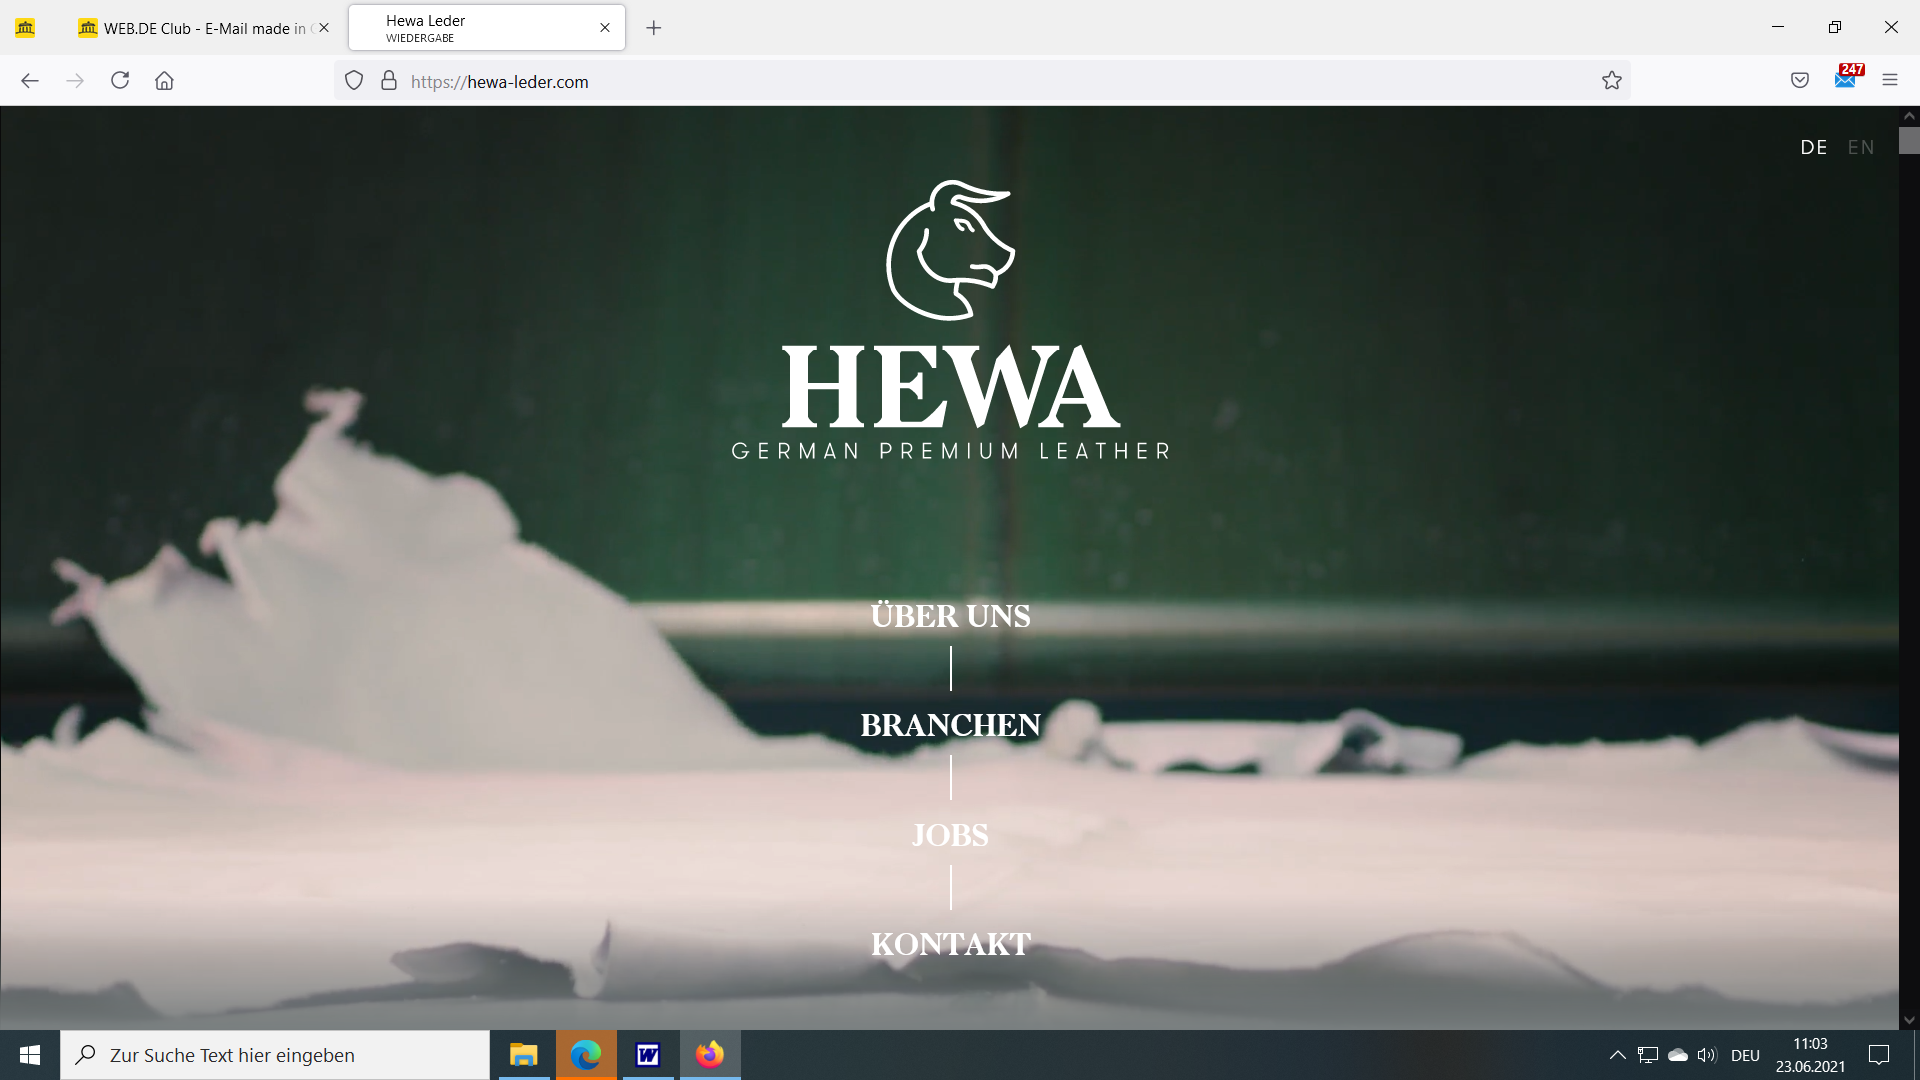
Task: Click the back navigation arrow
Action: [x=30, y=81]
